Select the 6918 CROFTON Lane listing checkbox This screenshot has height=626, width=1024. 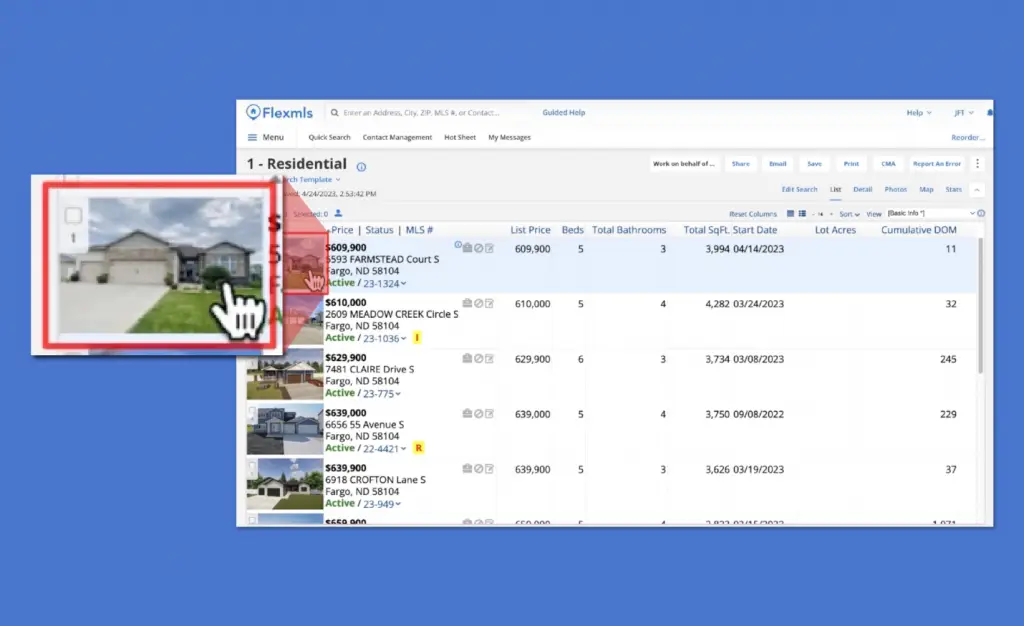coord(252,466)
